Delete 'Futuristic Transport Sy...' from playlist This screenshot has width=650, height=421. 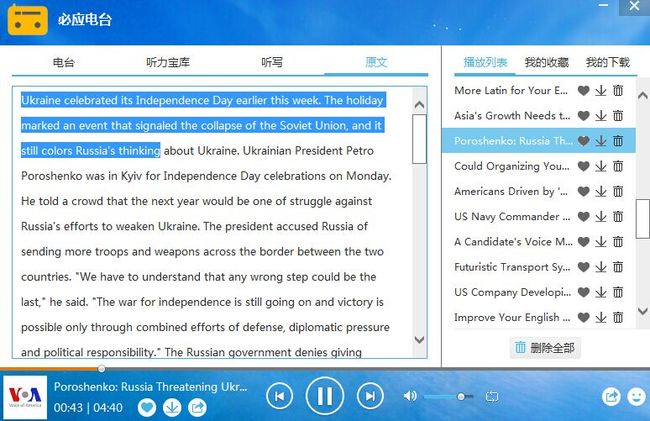pyautogui.click(x=618, y=267)
